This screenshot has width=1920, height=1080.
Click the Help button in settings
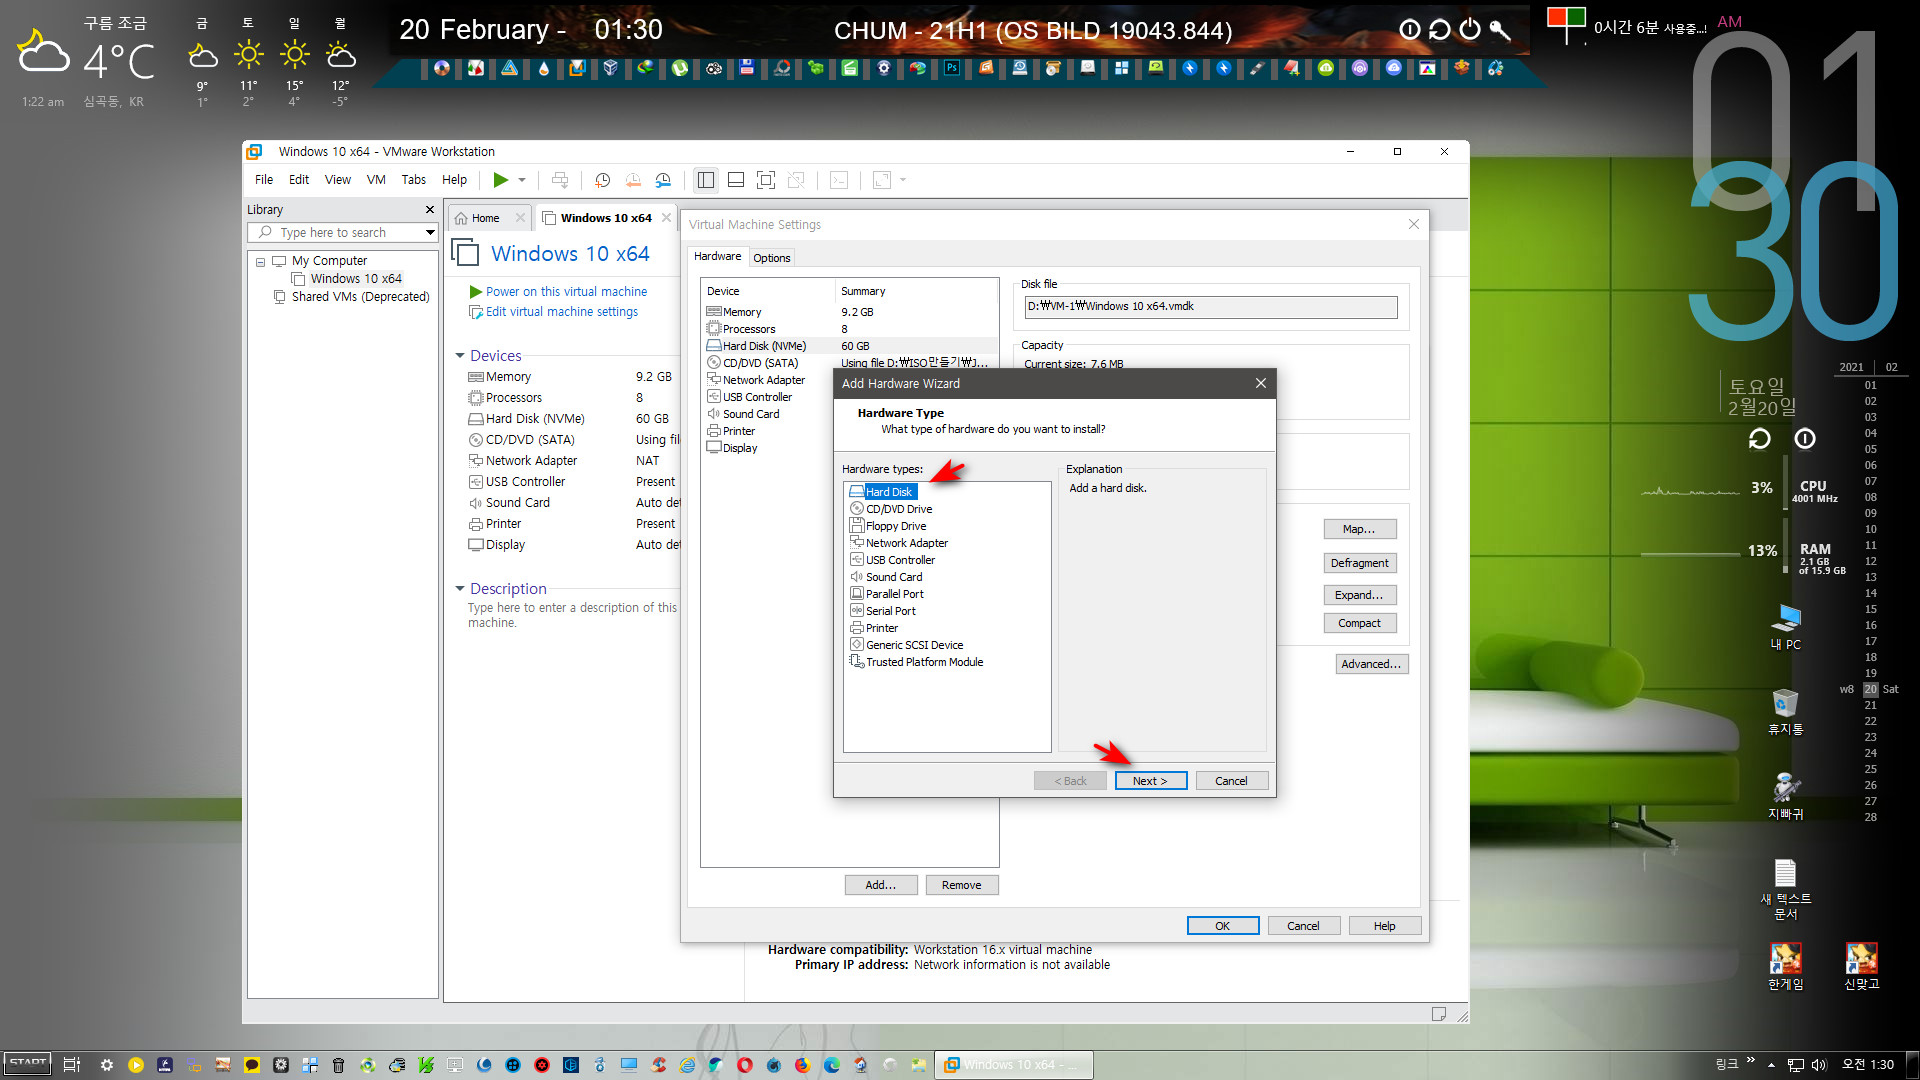1385,926
